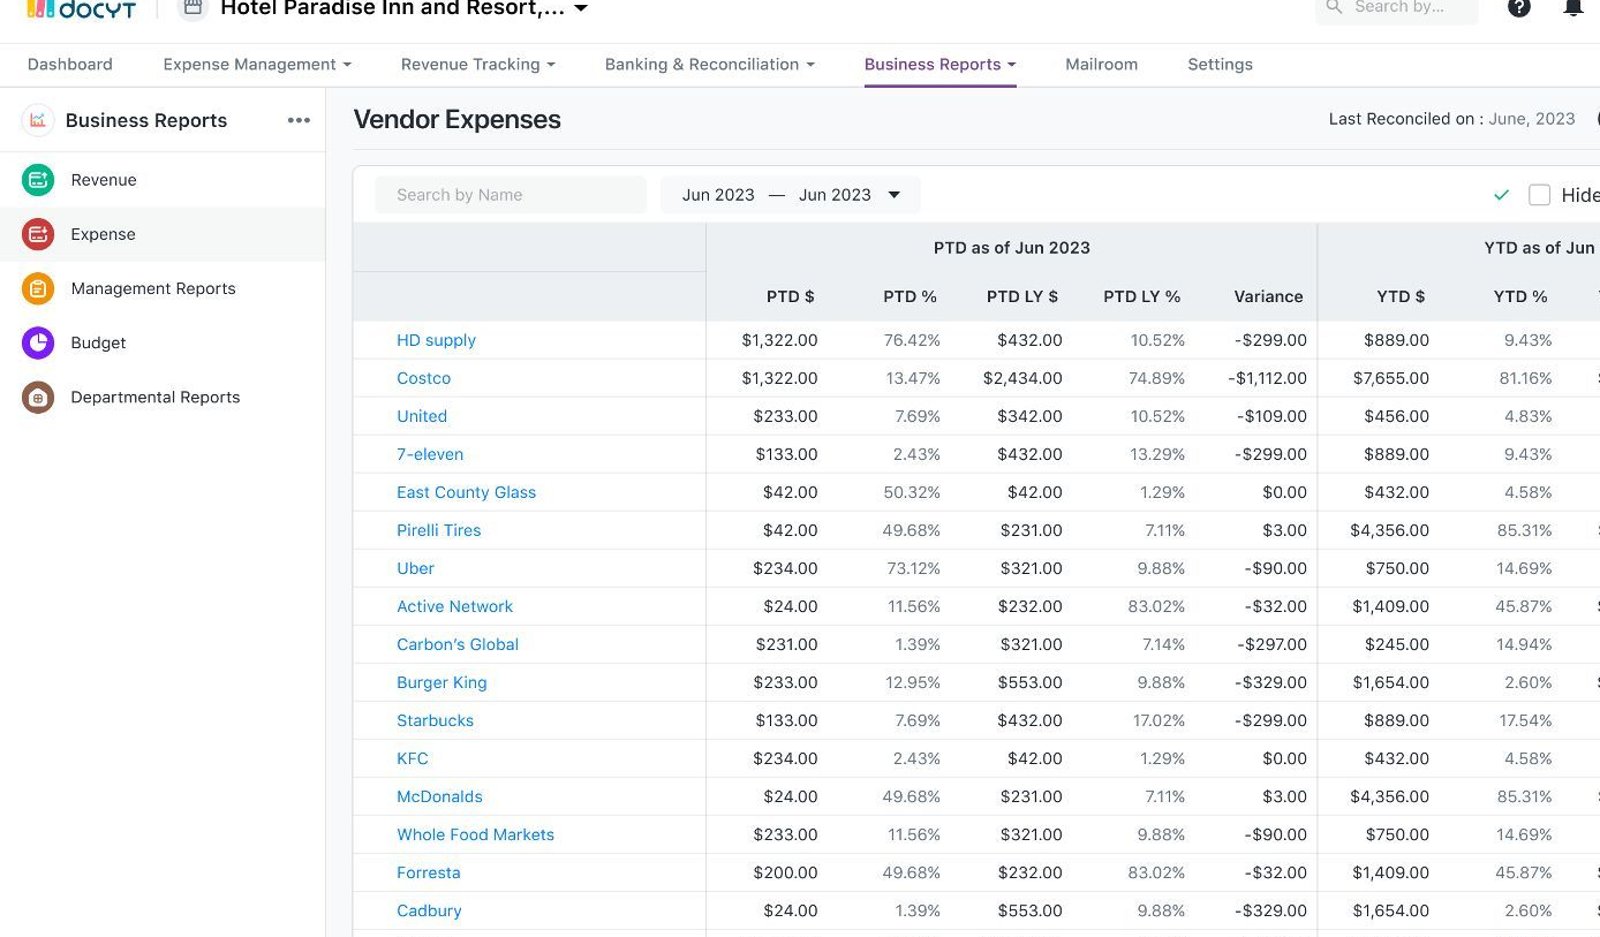Click the green checkmark icon
This screenshot has width=1600, height=937.
pyautogui.click(x=1501, y=195)
